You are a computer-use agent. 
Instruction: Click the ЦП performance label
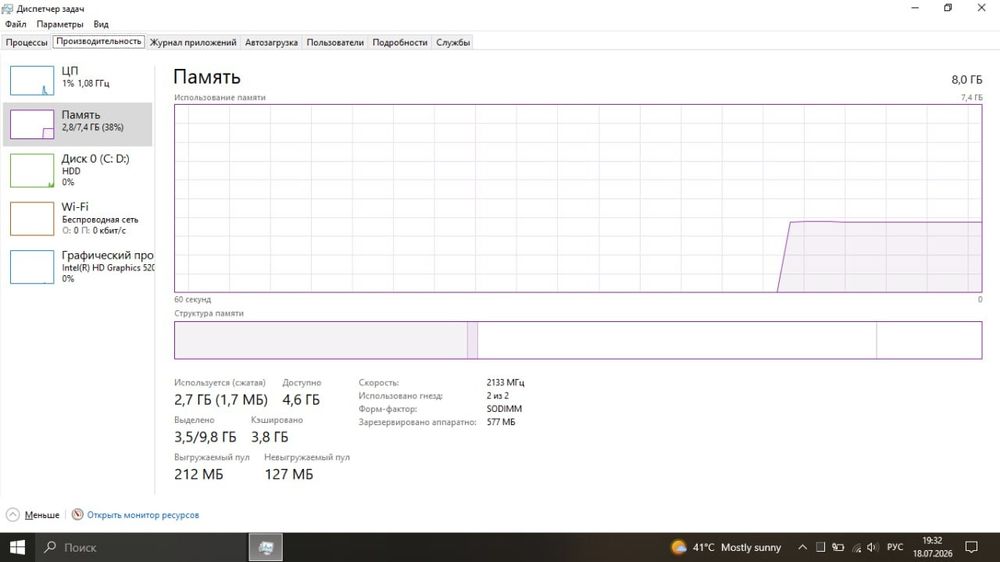[x=70, y=71]
